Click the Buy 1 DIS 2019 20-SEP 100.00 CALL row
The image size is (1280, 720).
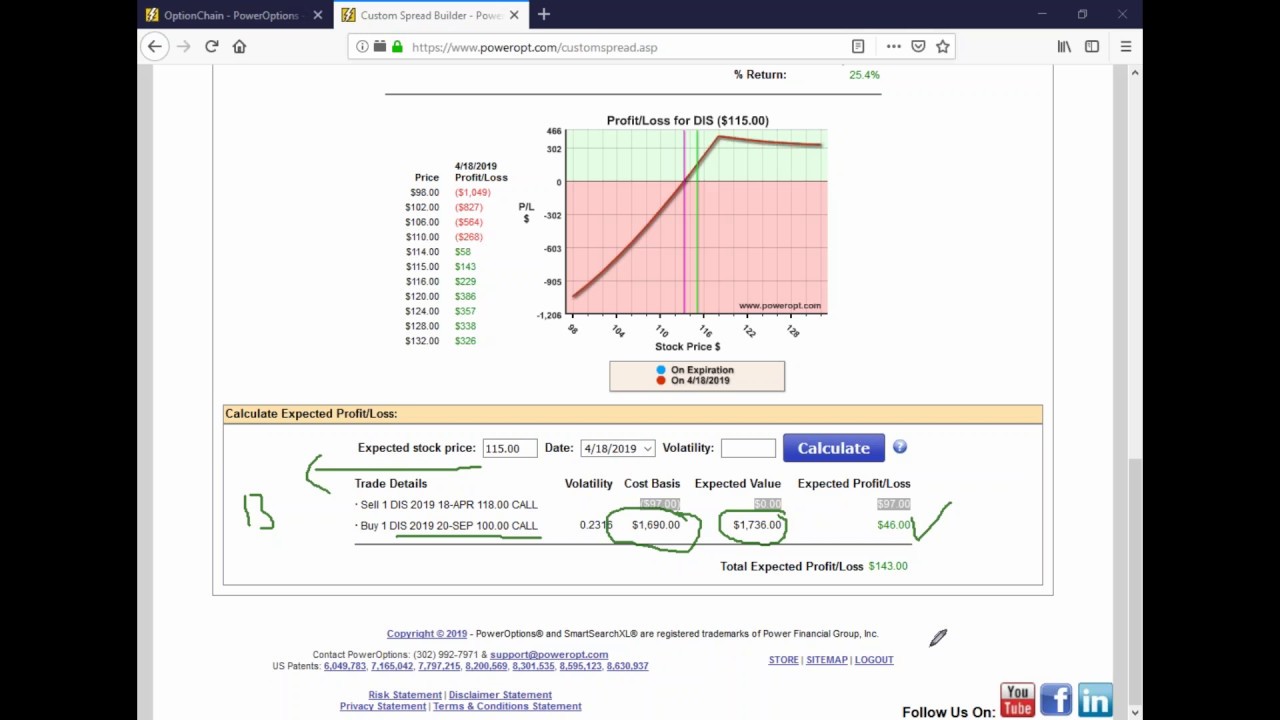(633, 525)
